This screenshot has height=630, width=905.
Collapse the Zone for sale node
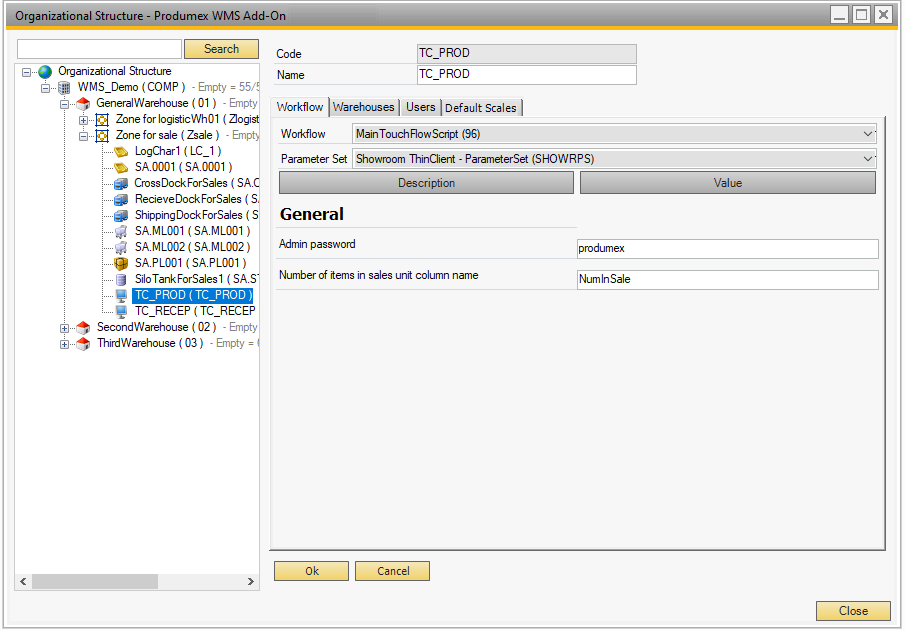pyautogui.click(x=83, y=135)
